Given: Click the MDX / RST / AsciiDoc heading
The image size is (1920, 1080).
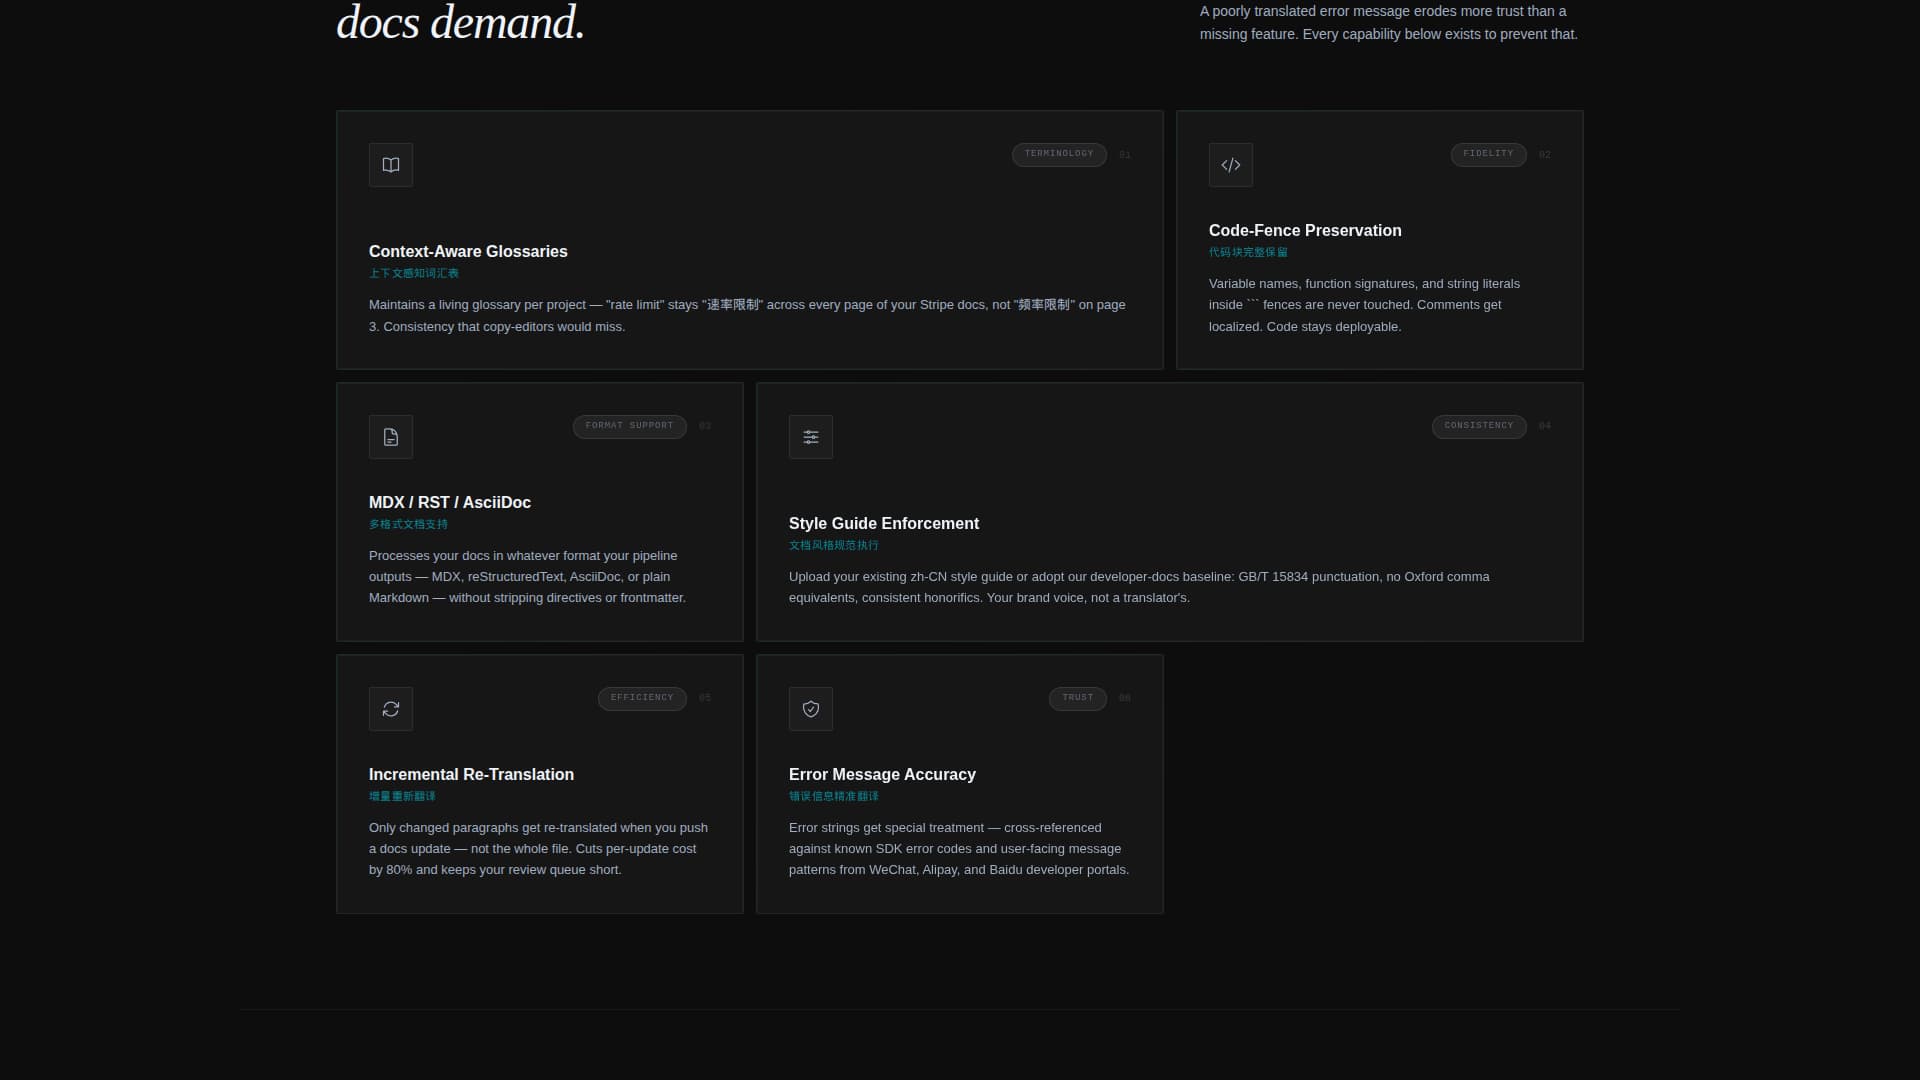Looking at the screenshot, I should (x=450, y=503).
